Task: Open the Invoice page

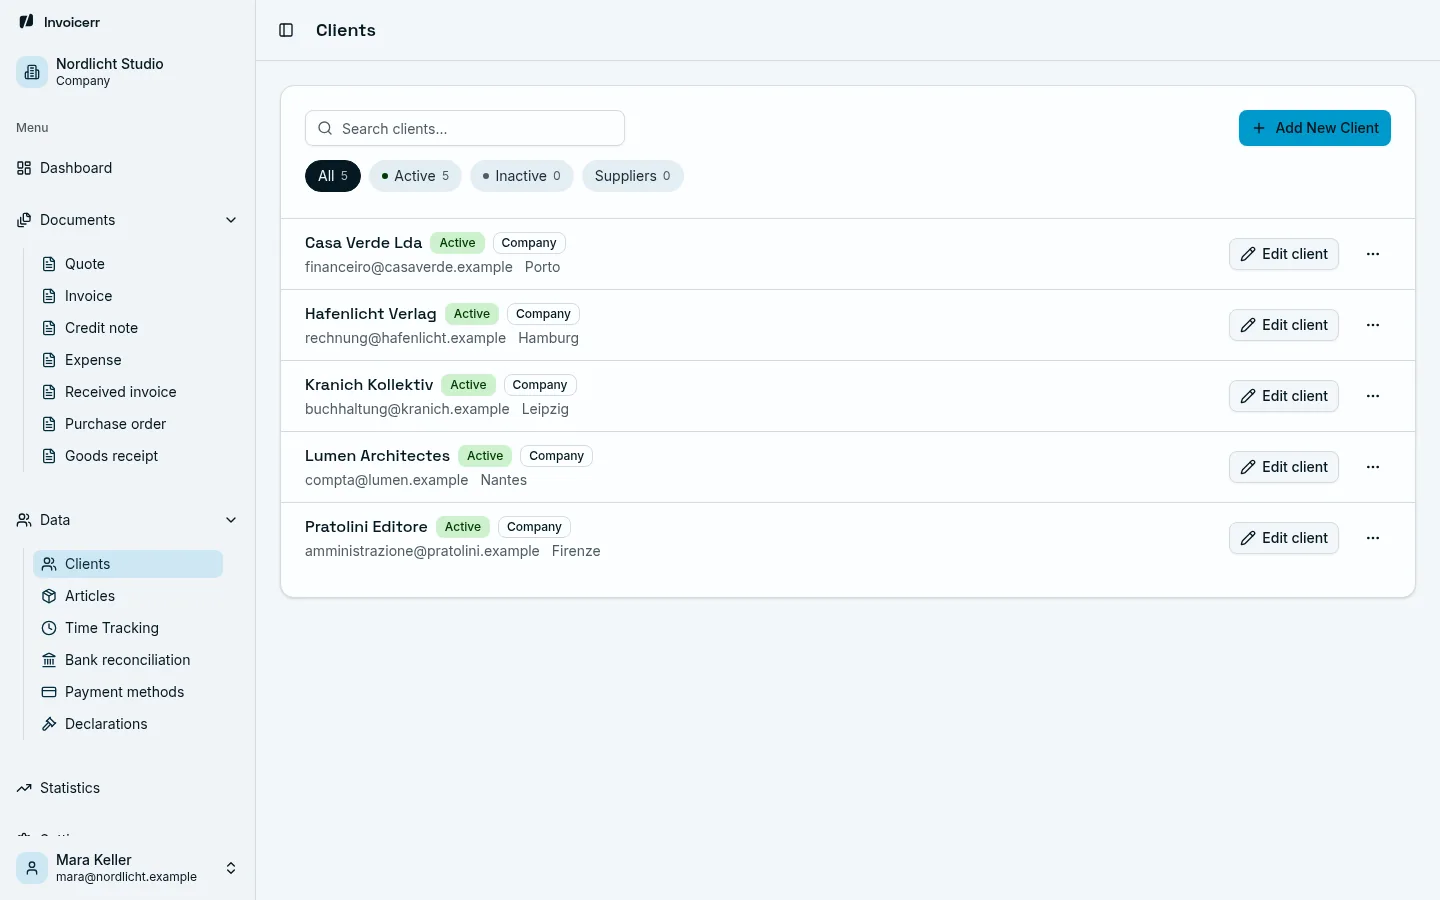Action: pos(128,296)
